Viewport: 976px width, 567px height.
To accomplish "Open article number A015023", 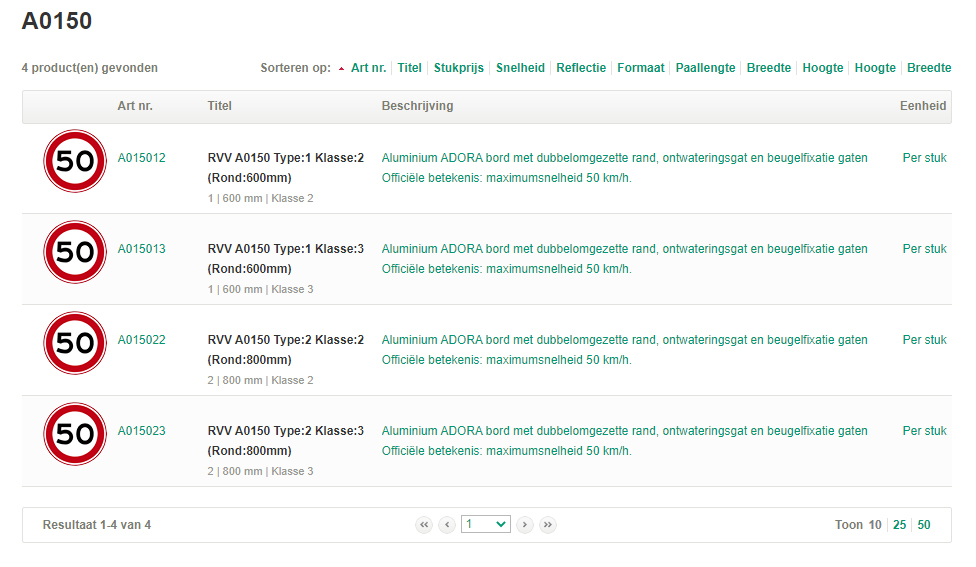I will [141, 431].
